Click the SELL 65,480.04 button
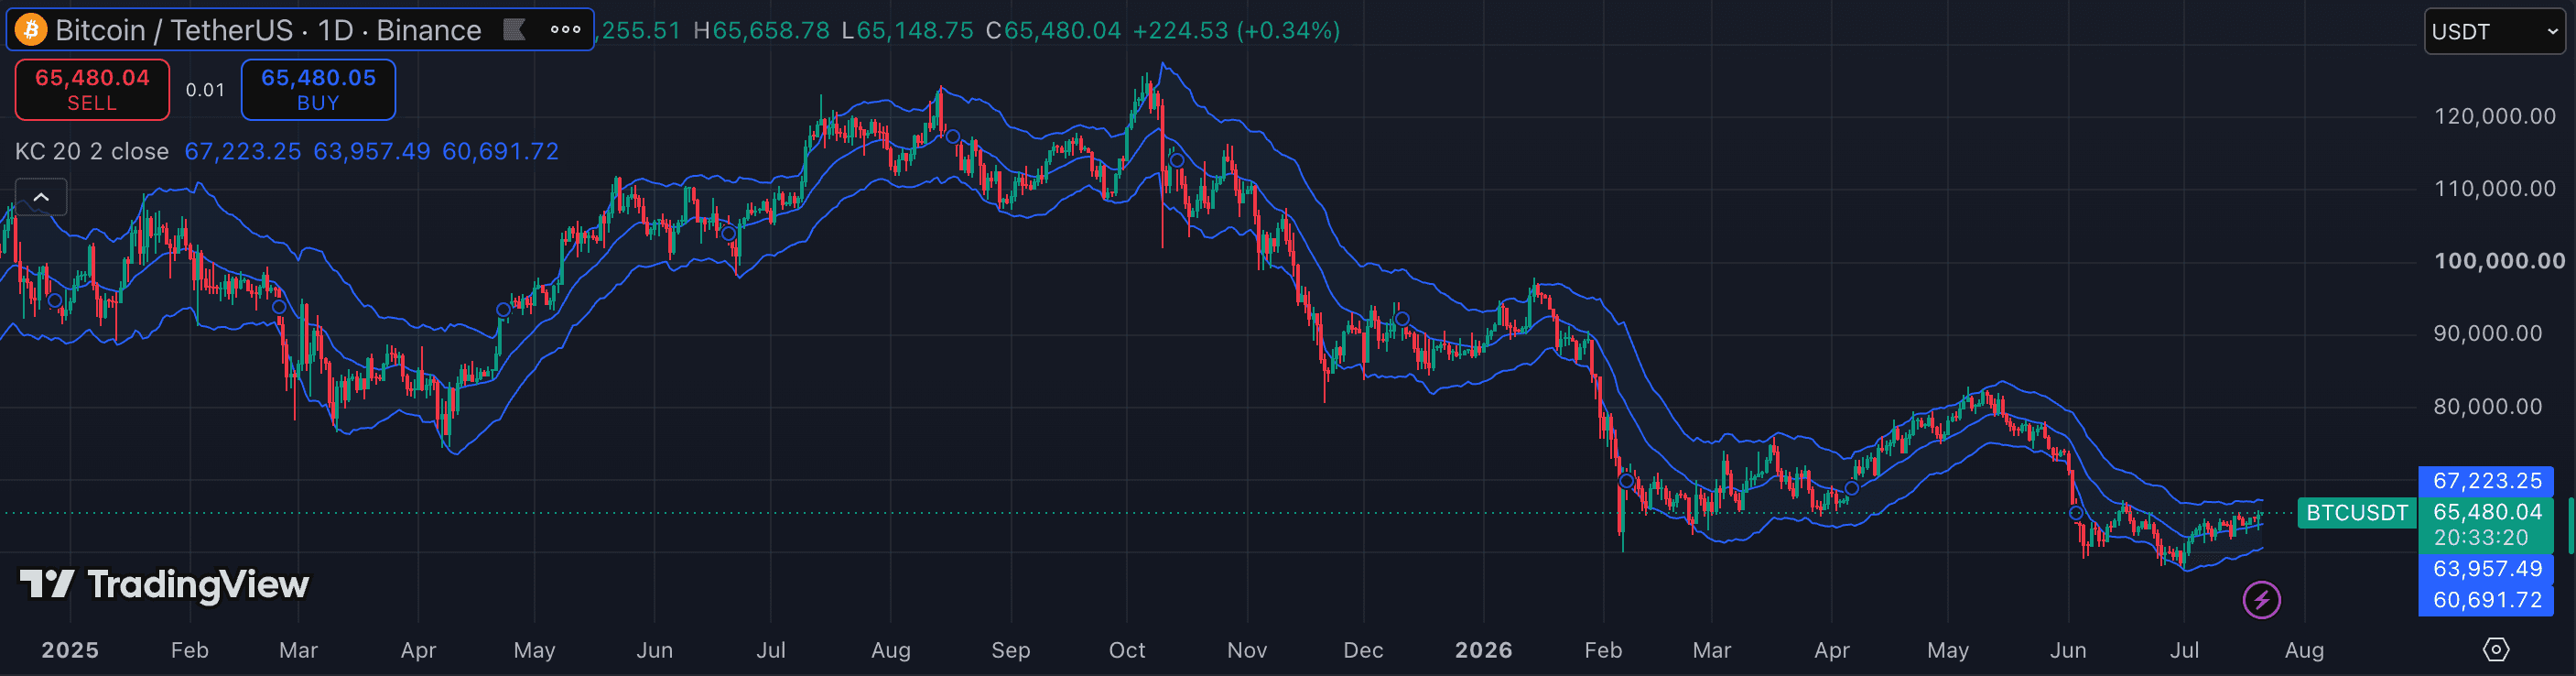This screenshot has width=2576, height=676. tap(92, 89)
